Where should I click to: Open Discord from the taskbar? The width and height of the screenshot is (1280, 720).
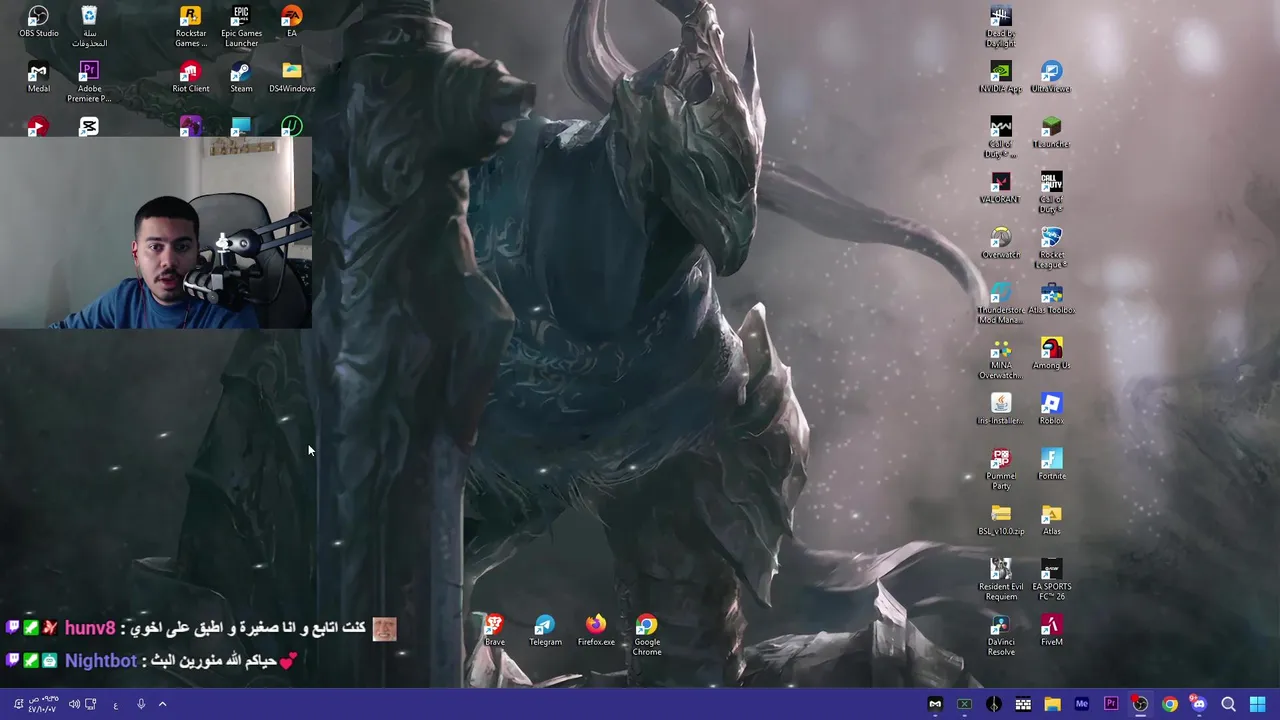1199,704
